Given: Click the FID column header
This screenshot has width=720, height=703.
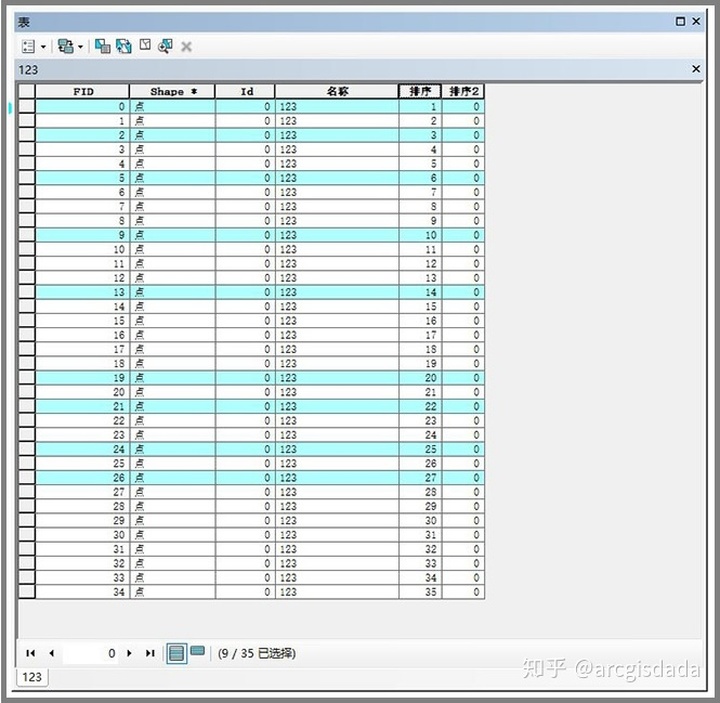Looking at the screenshot, I should (x=83, y=91).
